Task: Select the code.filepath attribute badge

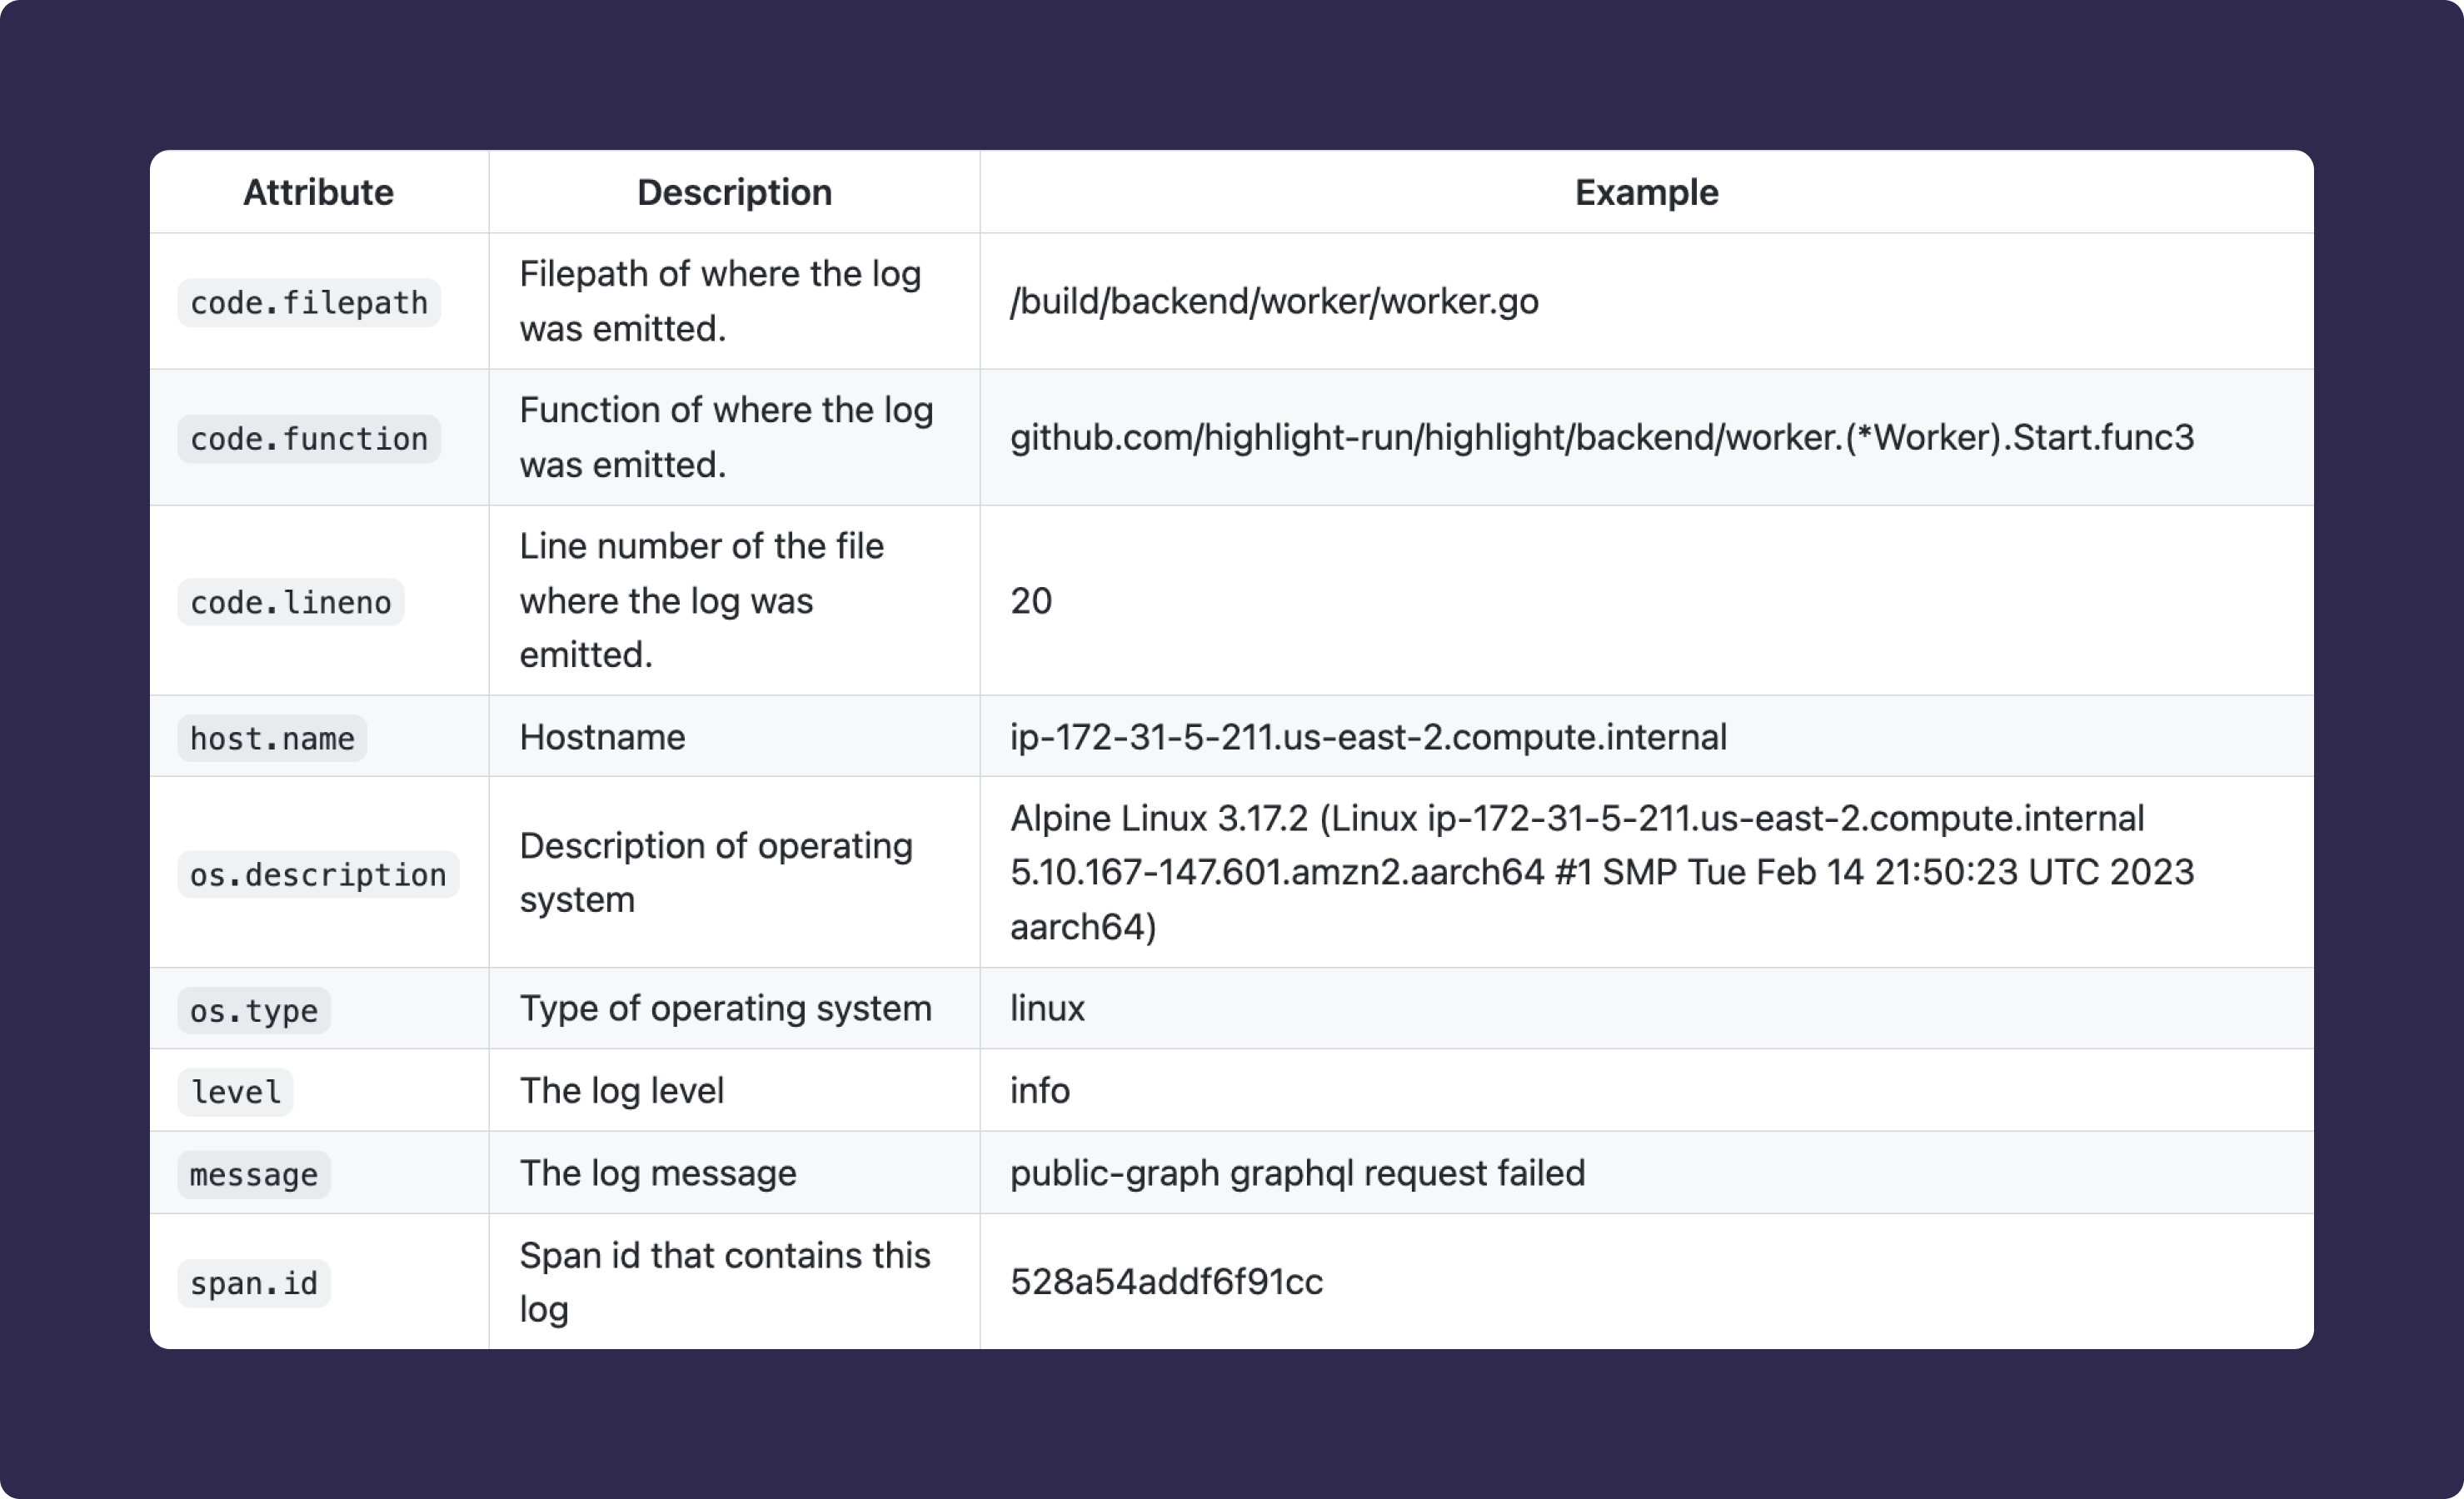Action: click(x=309, y=302)
